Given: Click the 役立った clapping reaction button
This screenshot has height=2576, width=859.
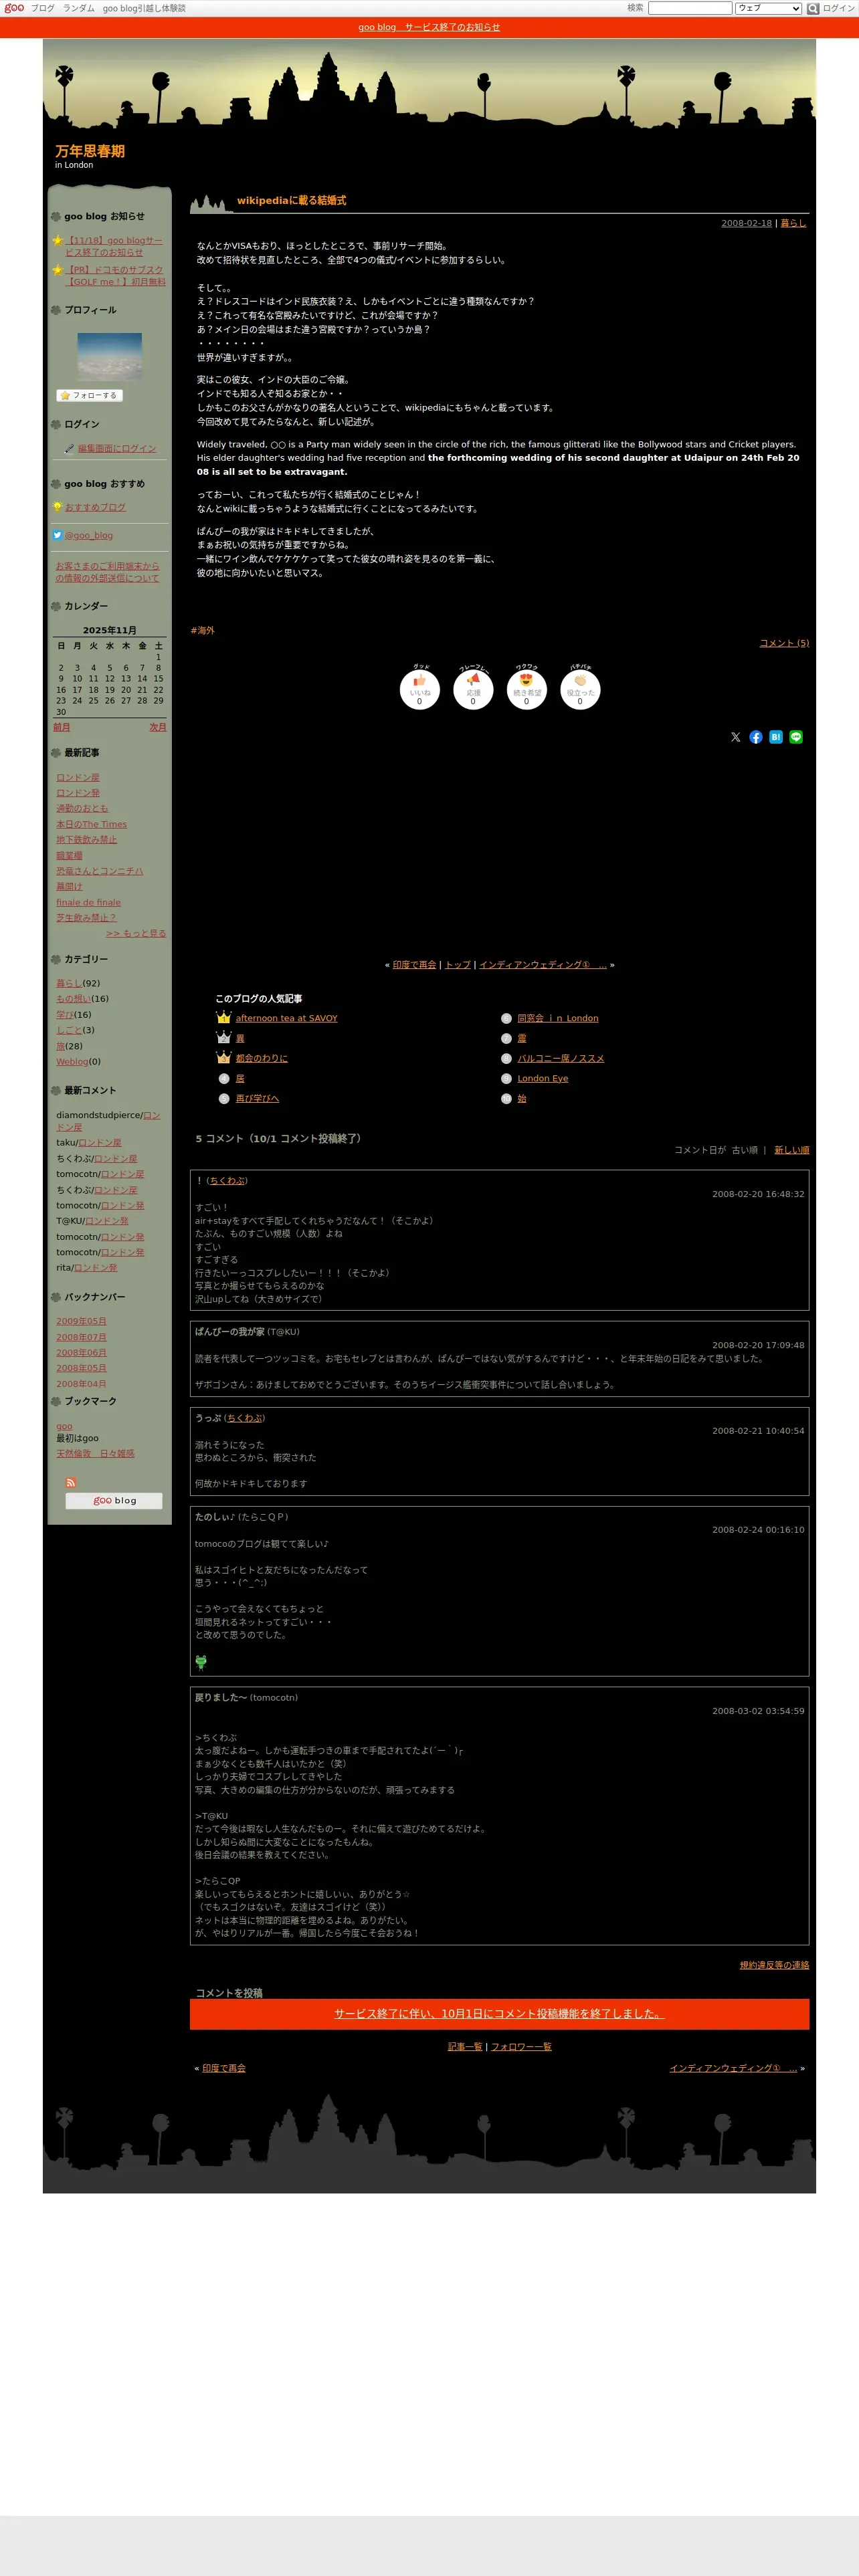Looking at the screenshot, I should click(580, 689).
